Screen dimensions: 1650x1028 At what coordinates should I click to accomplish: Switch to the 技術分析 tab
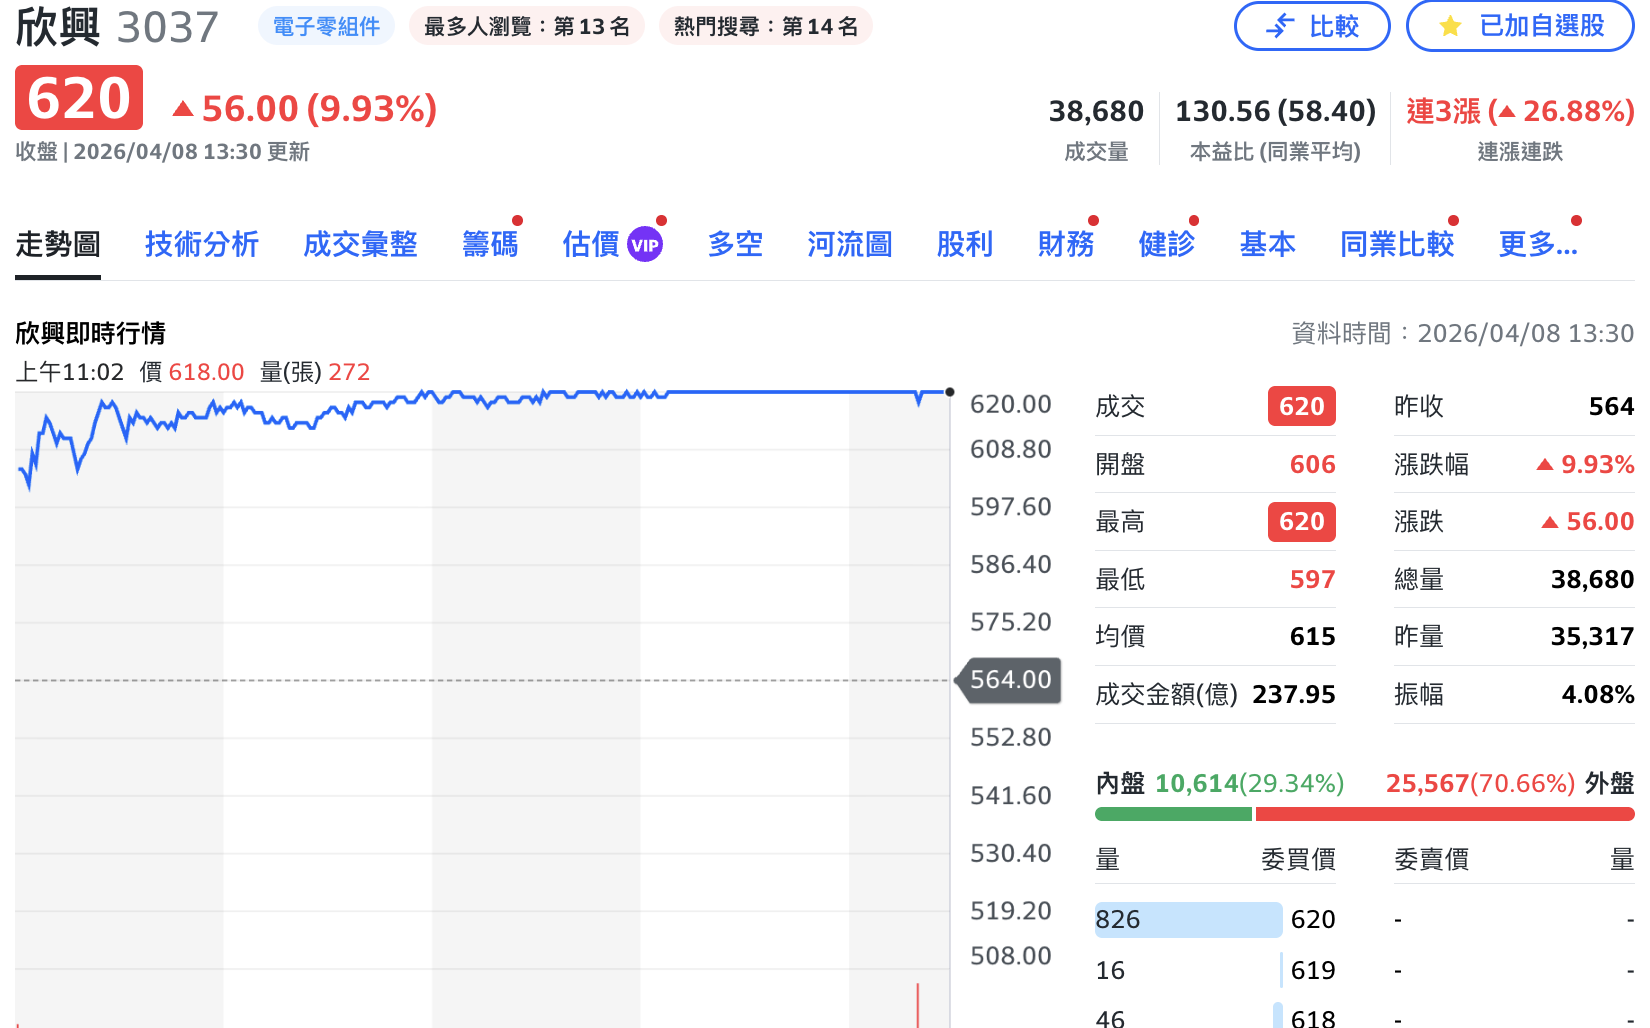202,244
